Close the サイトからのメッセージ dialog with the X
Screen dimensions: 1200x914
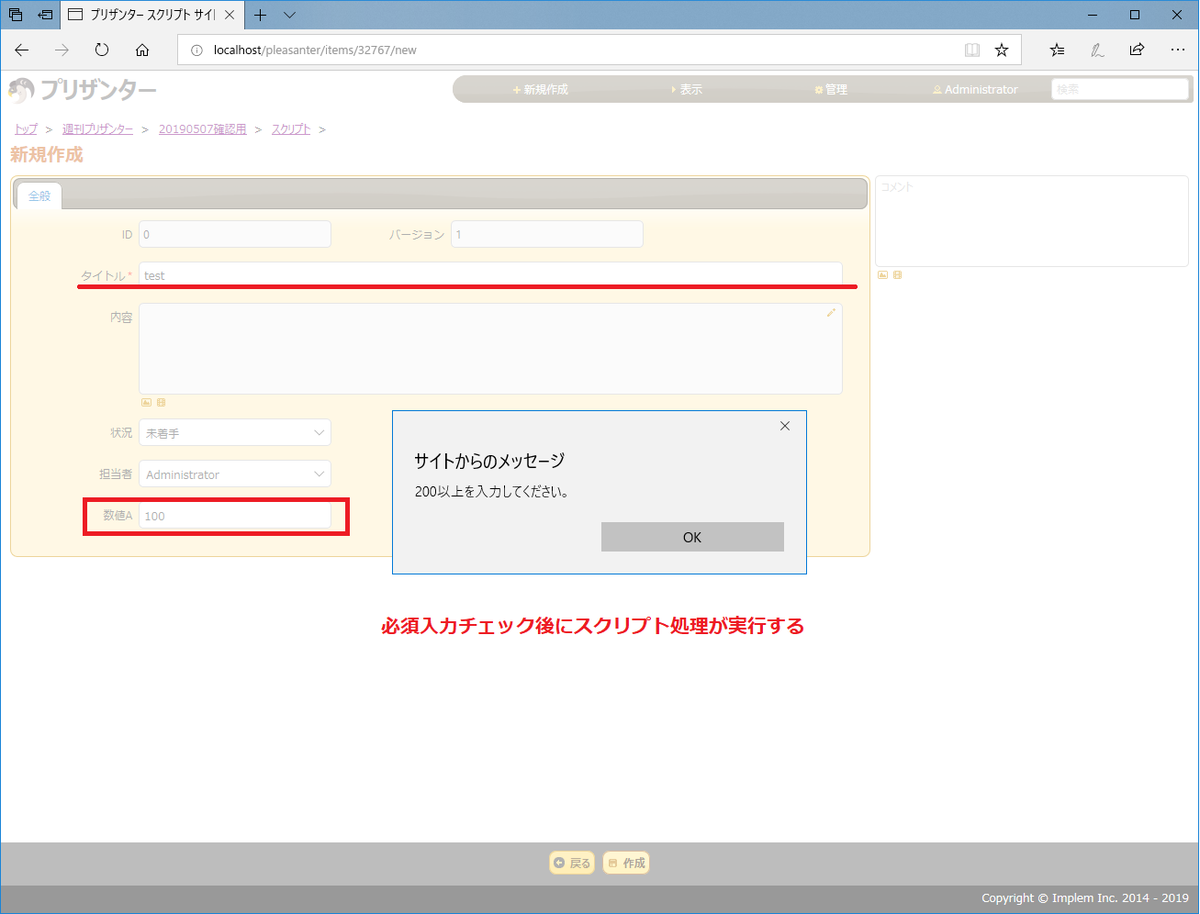click(x=784, y=425)
